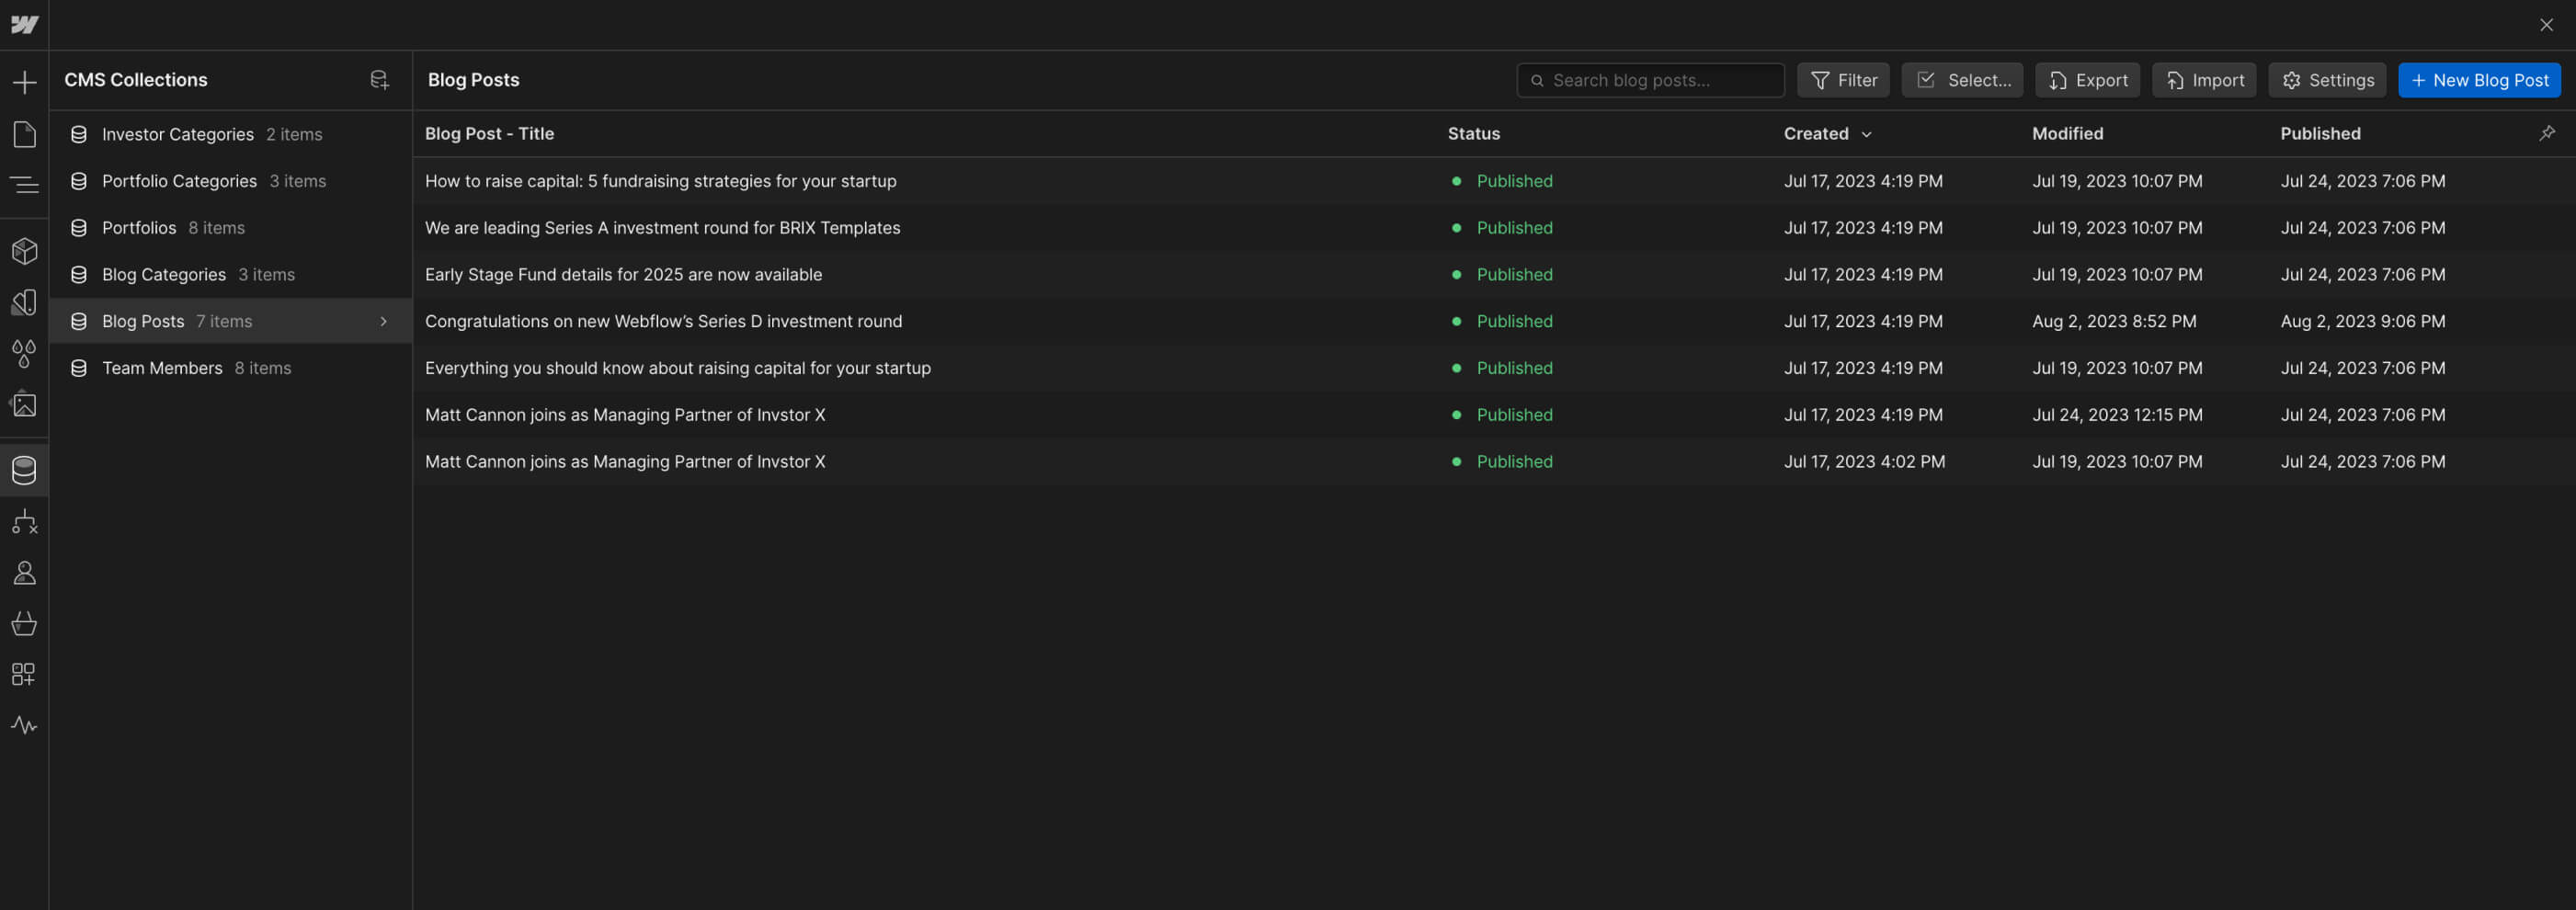Open the Components panel

(24, 251)
